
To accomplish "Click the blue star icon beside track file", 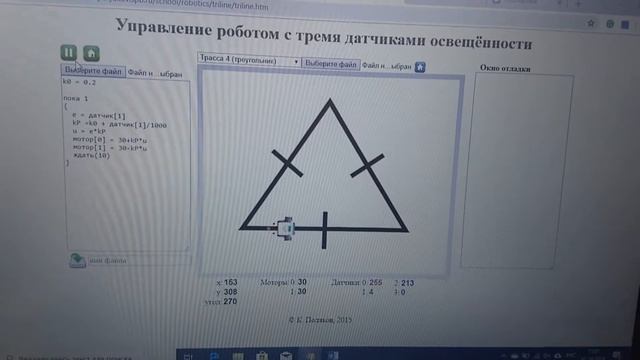I will pyautogui.click(x=420, y=67).
